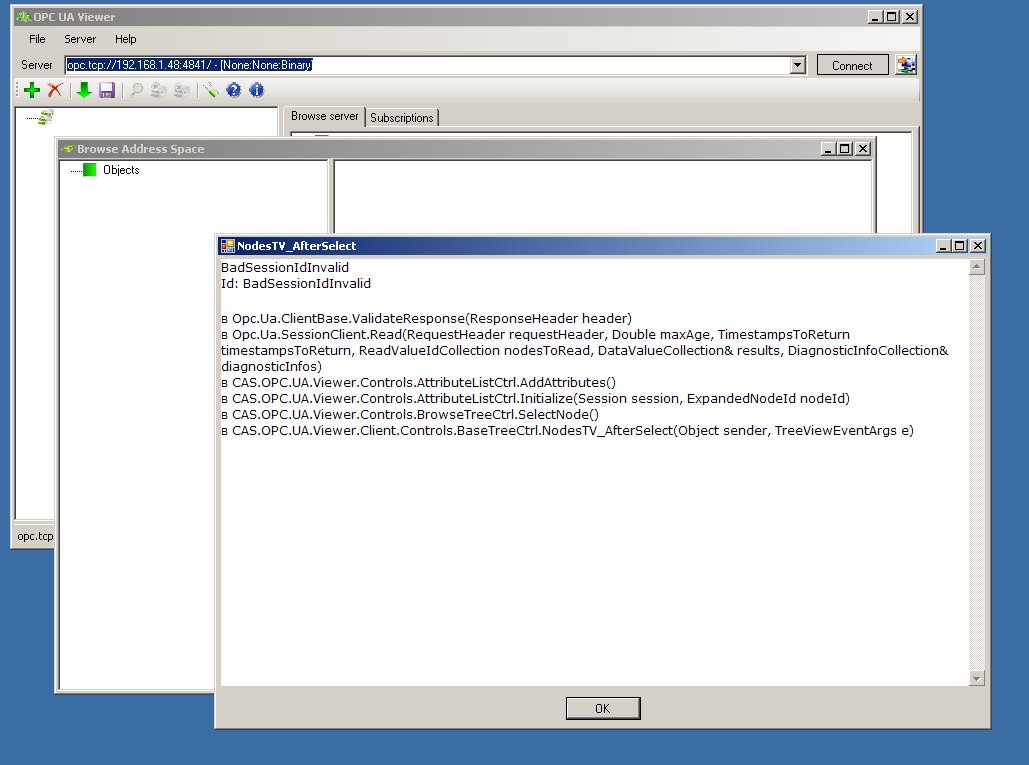Viewport: 1029px width, 765px height.
Task: Select the green Objects node icon
Action: tap(90, 170)
